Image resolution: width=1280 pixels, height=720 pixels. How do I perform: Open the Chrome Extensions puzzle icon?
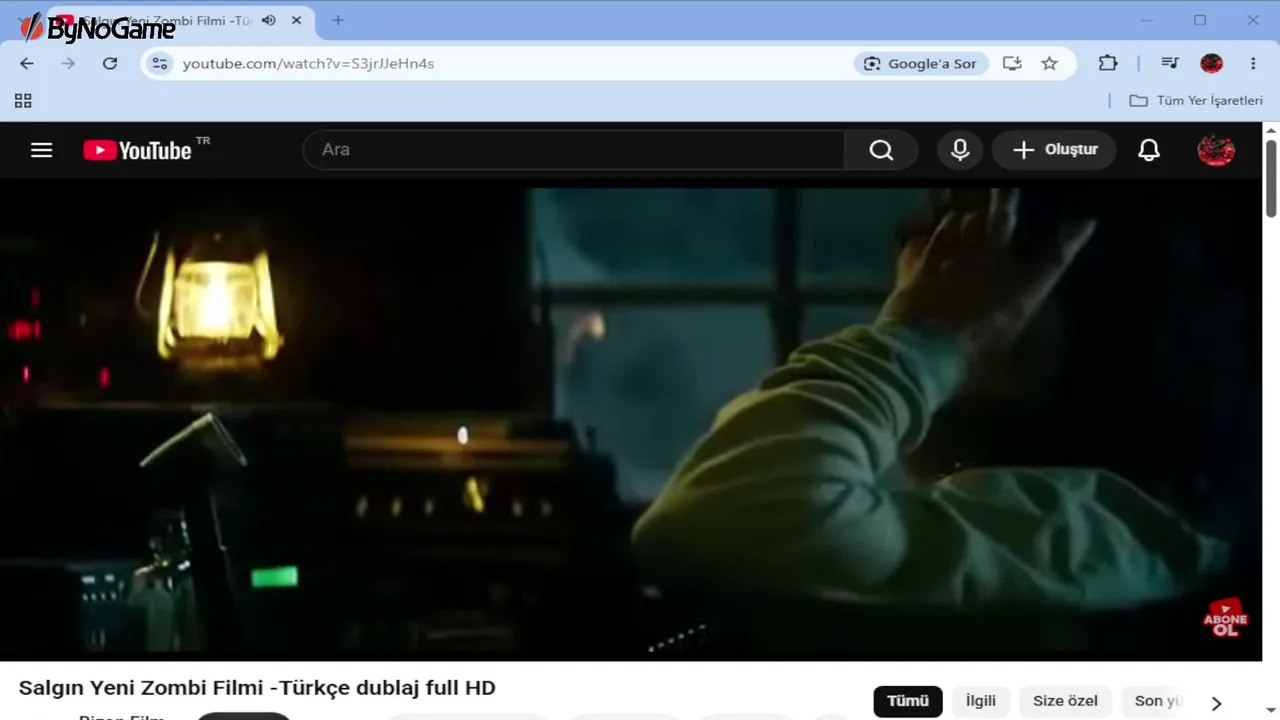1108,63
